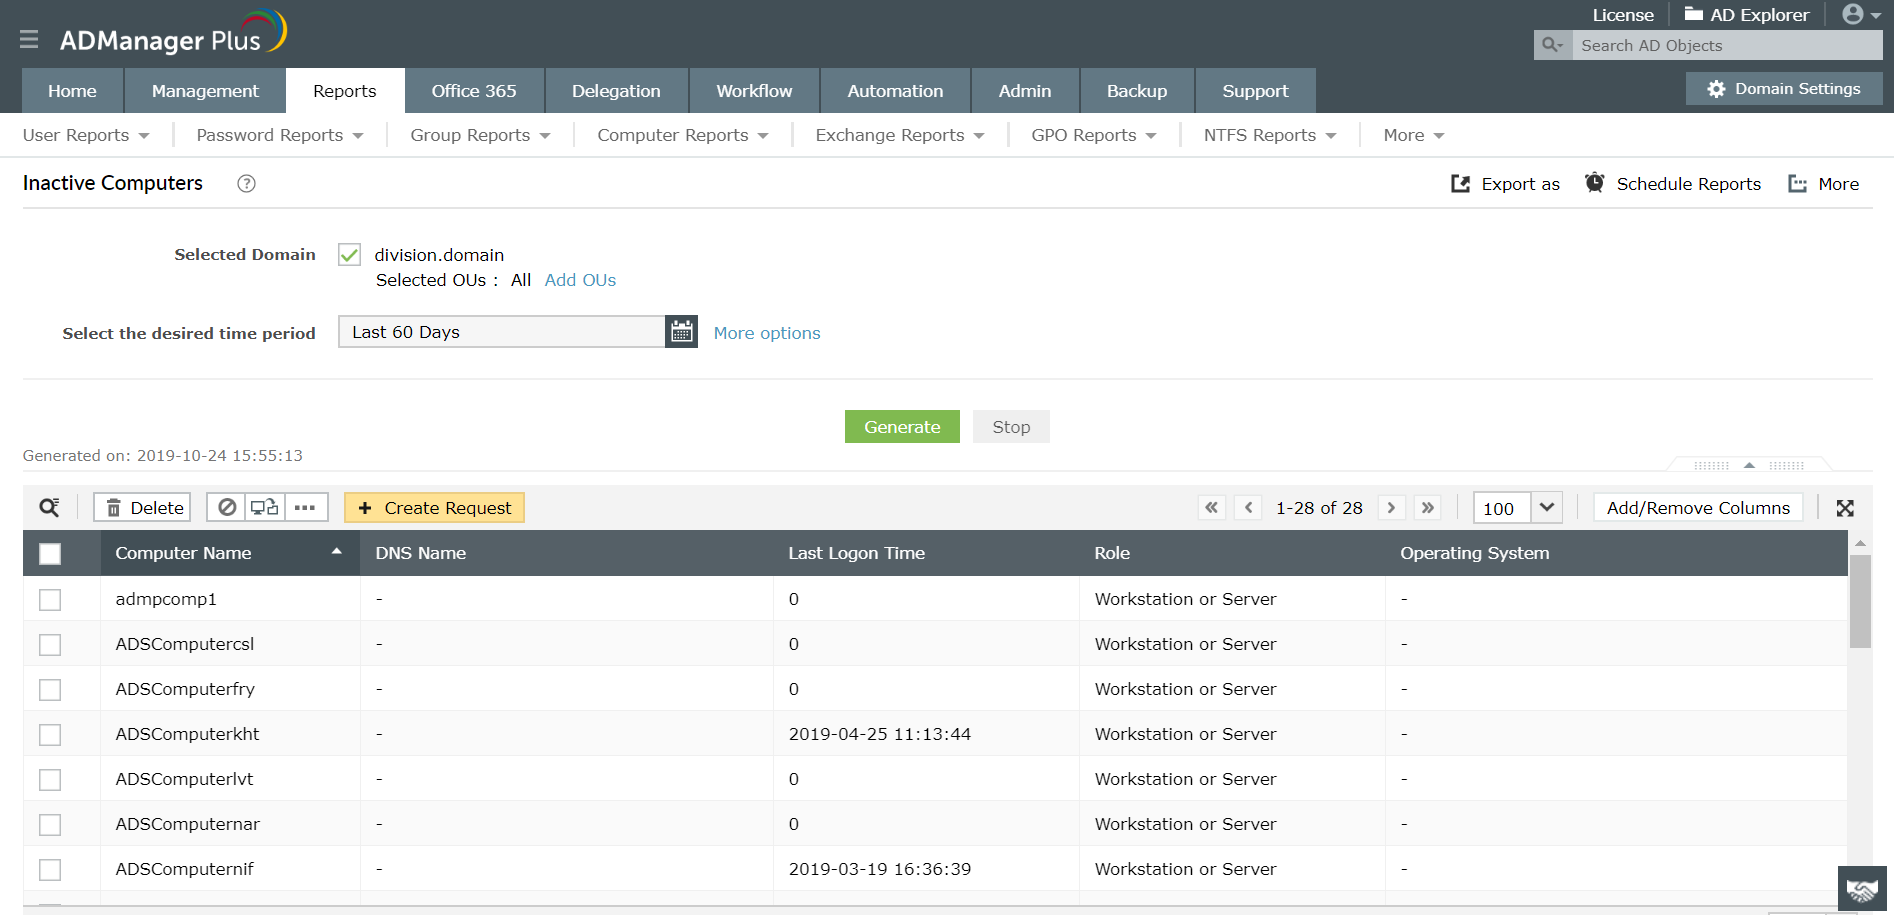1894x915 pixels.
Task: Click the help question mark icon
Action: coord(246,183)
